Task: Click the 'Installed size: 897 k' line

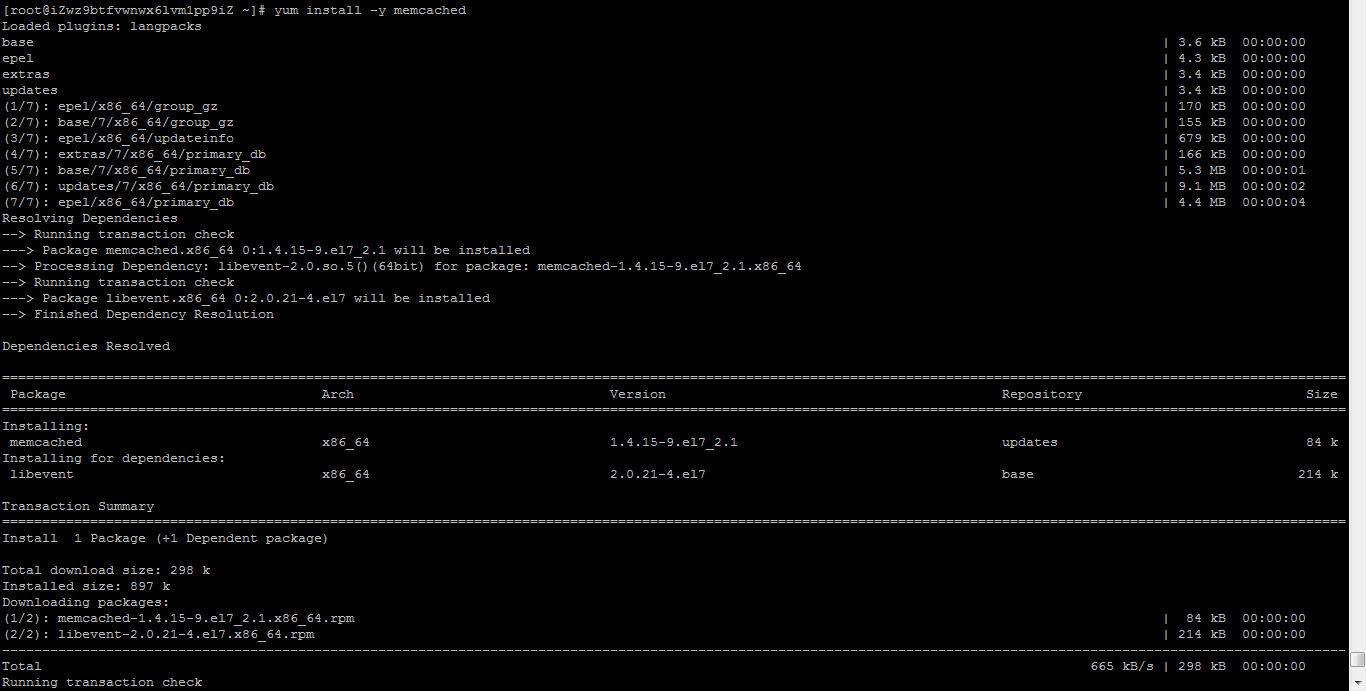Action: point(86,586)
